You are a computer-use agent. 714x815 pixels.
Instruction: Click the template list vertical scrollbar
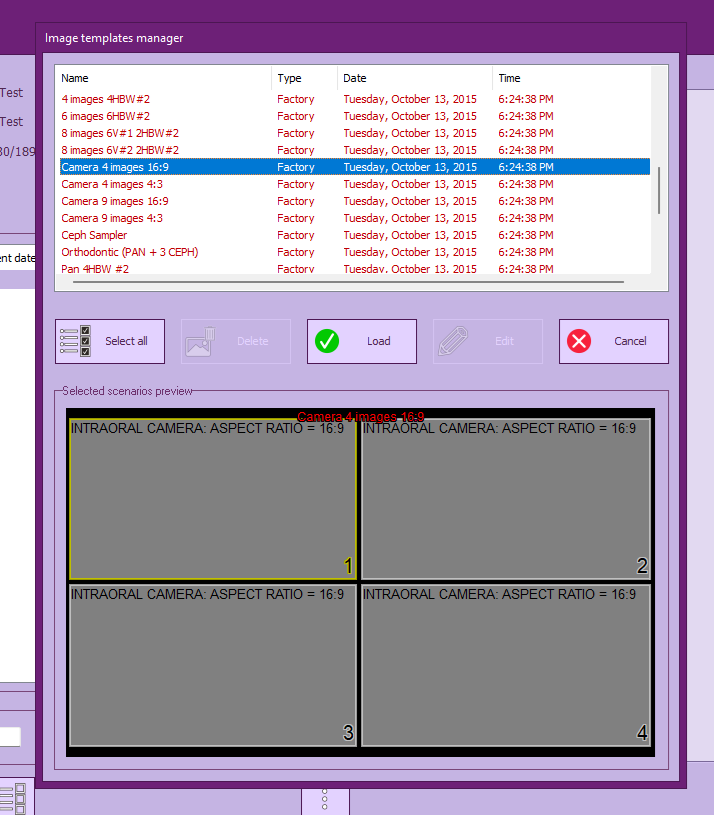click(658, 189)
